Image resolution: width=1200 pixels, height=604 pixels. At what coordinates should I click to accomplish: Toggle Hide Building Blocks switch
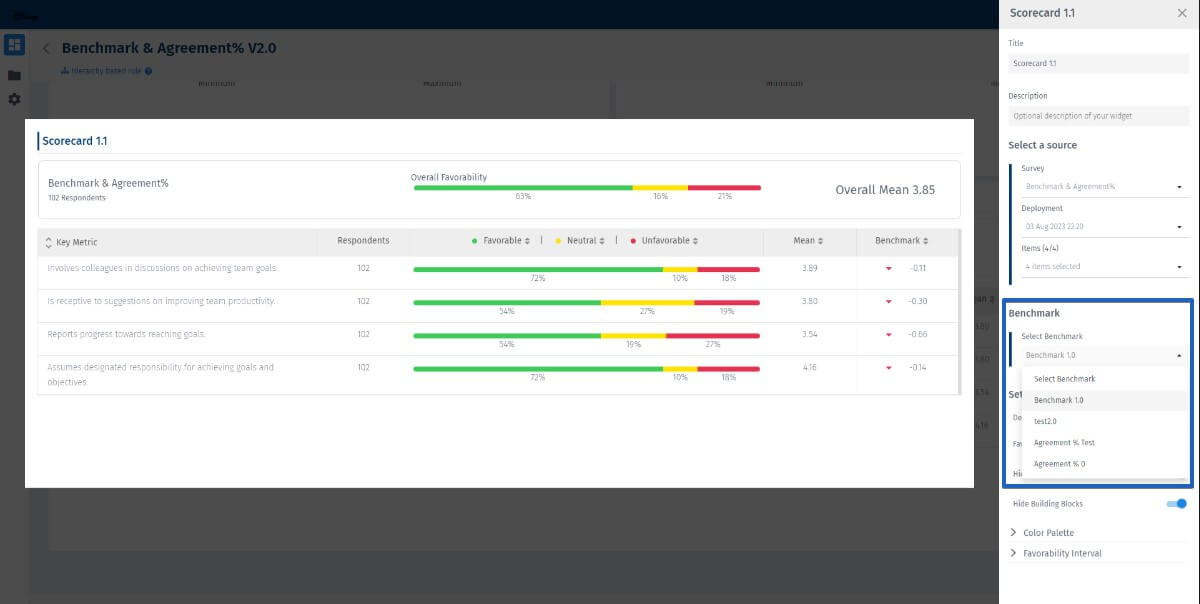(1176, 504)
